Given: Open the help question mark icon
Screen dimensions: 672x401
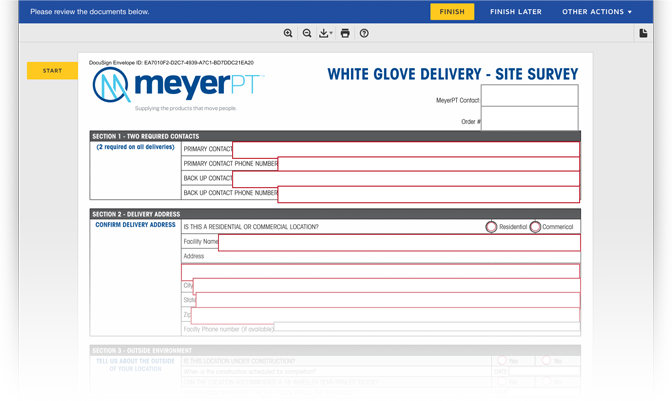Looking at the screenshot, I should (364, 33).
